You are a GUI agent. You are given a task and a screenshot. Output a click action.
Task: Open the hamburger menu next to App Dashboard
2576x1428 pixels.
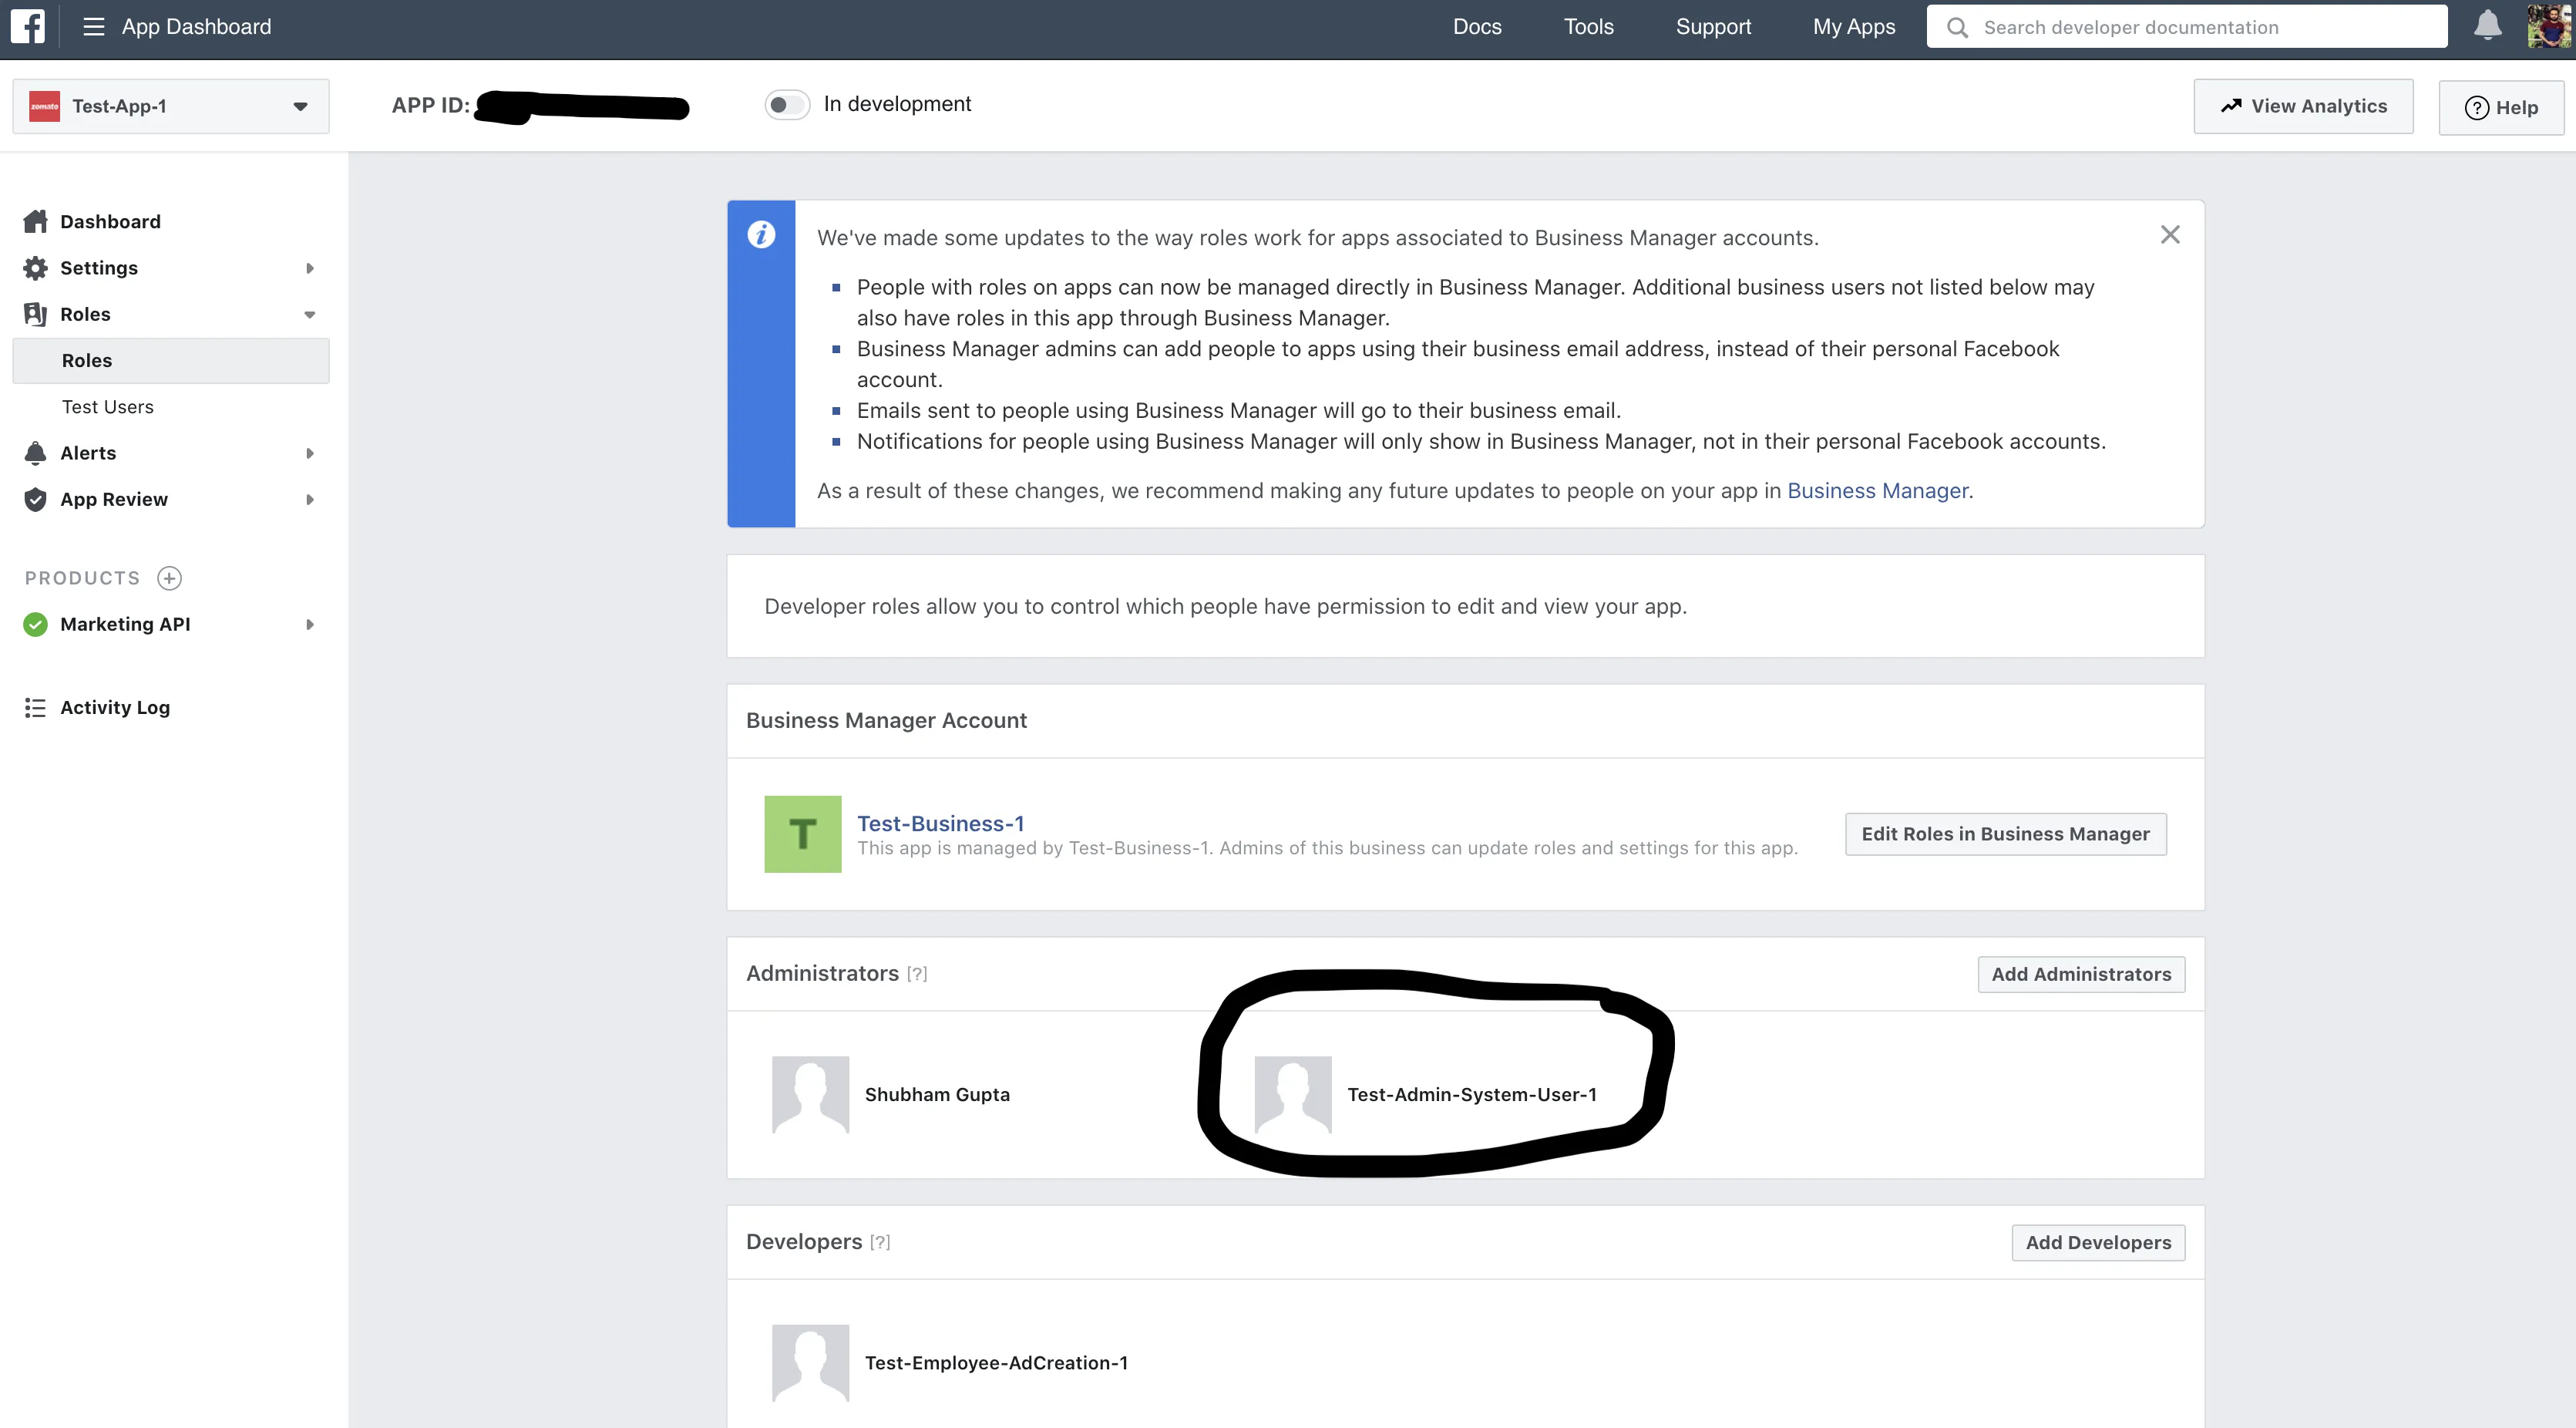(93, 27)
